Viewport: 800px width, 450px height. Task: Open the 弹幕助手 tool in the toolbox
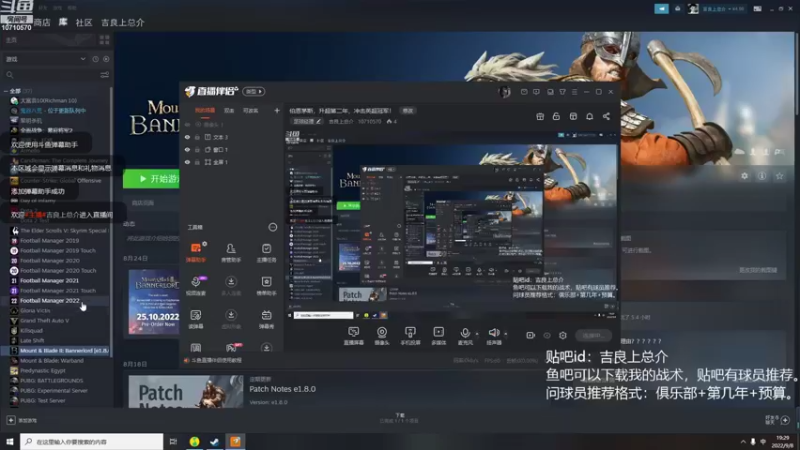(x=196, y=253)
